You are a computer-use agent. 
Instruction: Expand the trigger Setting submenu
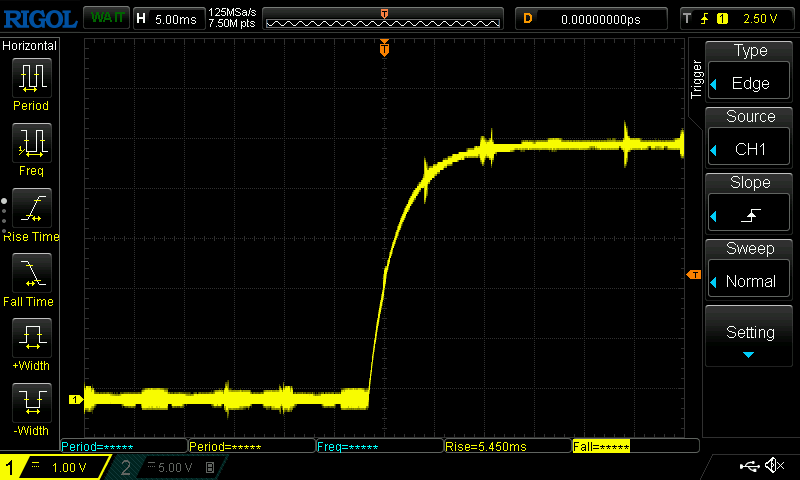tap(750, 338)
